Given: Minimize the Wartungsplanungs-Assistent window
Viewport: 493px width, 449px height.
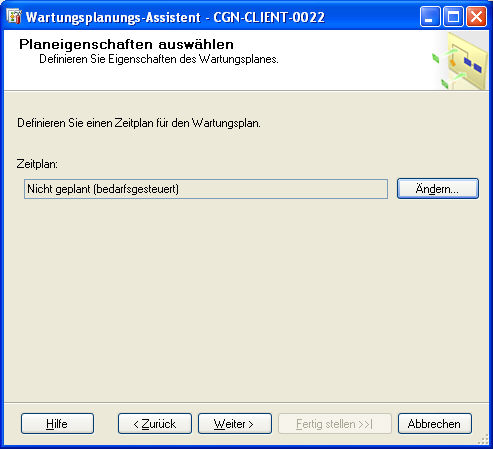Looking at the screenshot, I should coord(430,16).
